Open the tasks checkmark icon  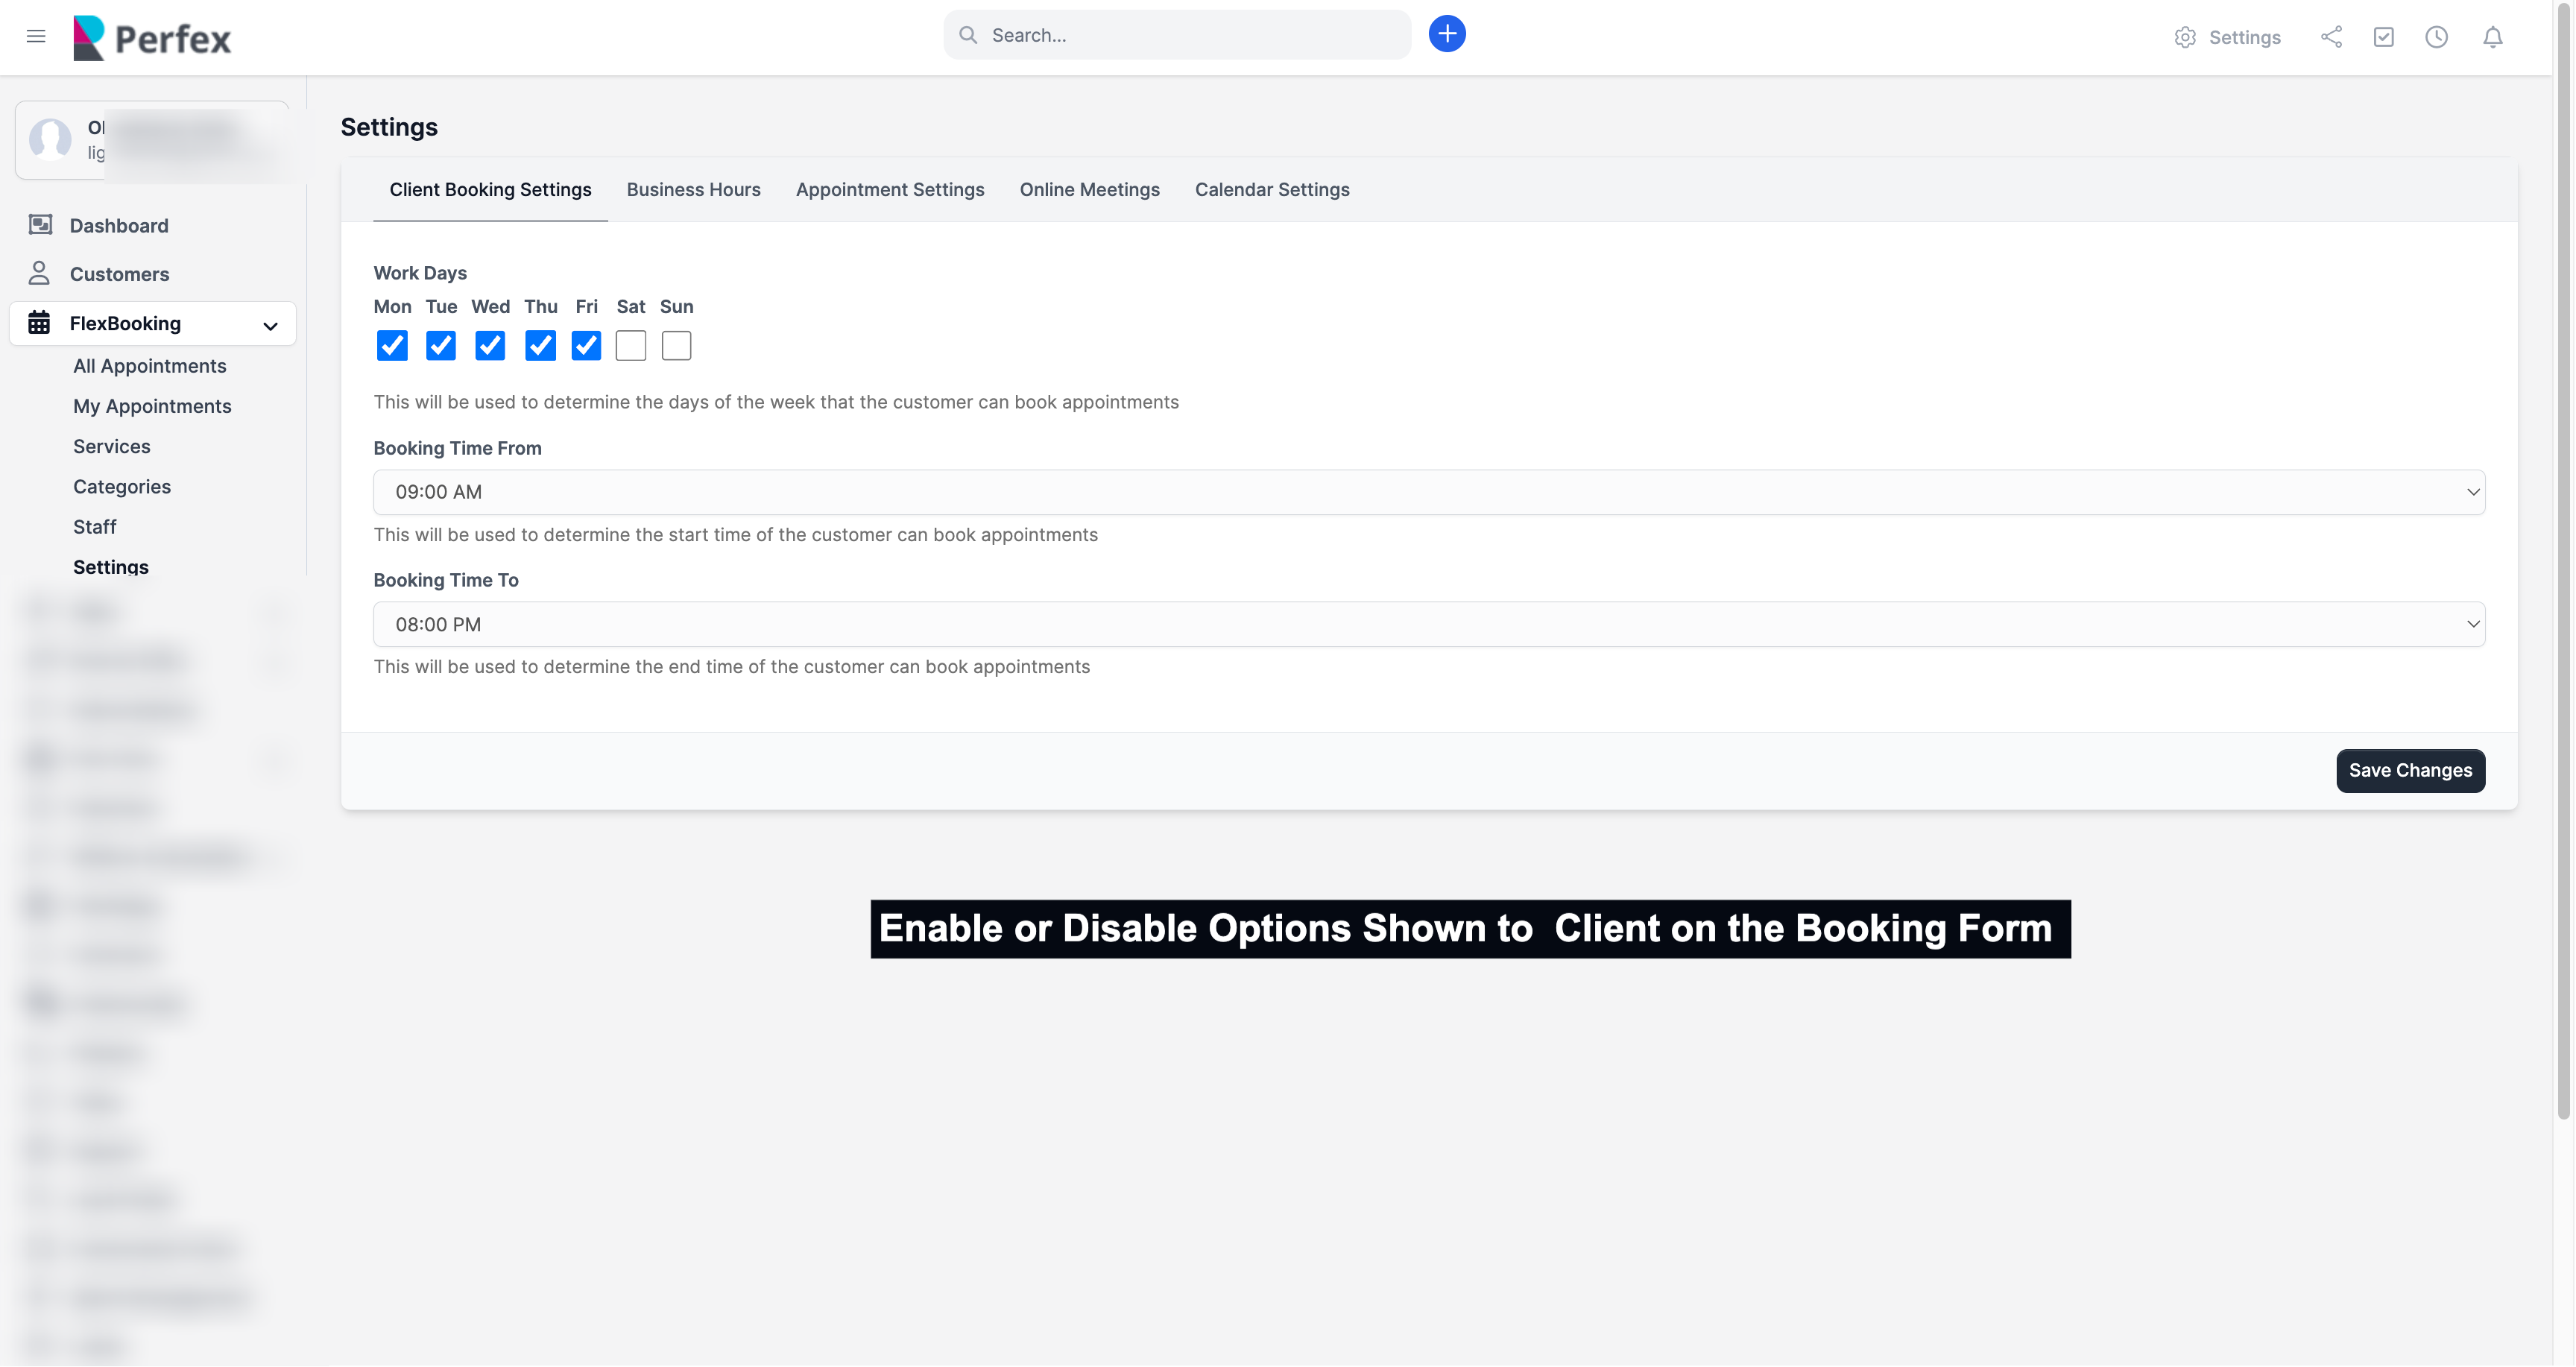click(2383, 37)
